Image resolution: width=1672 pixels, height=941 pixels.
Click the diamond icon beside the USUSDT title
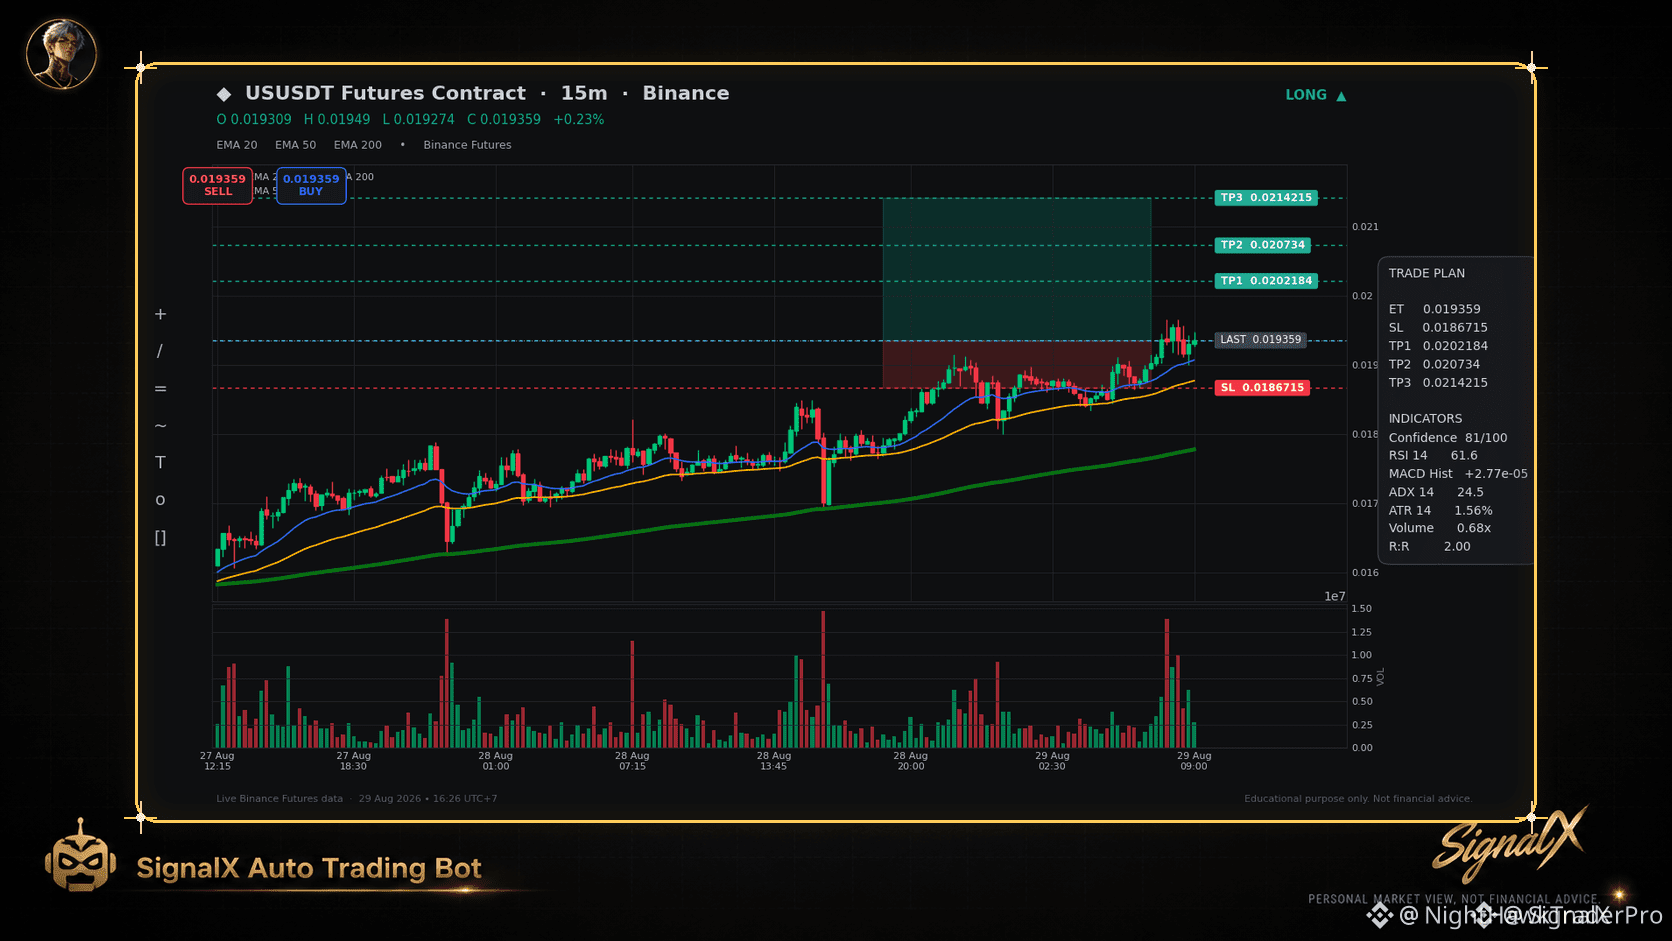pyautogui.click(x=224, y=94)
